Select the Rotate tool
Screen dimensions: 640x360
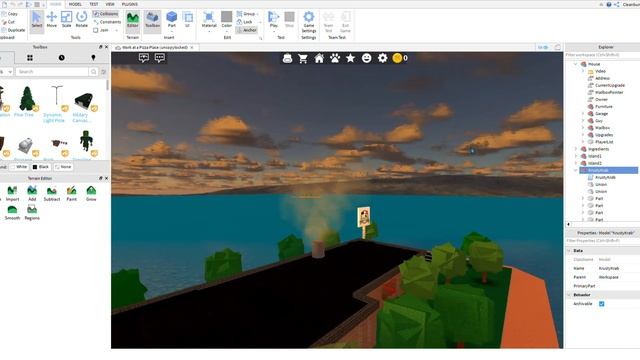pyautogui.click(x=82, y=19)
